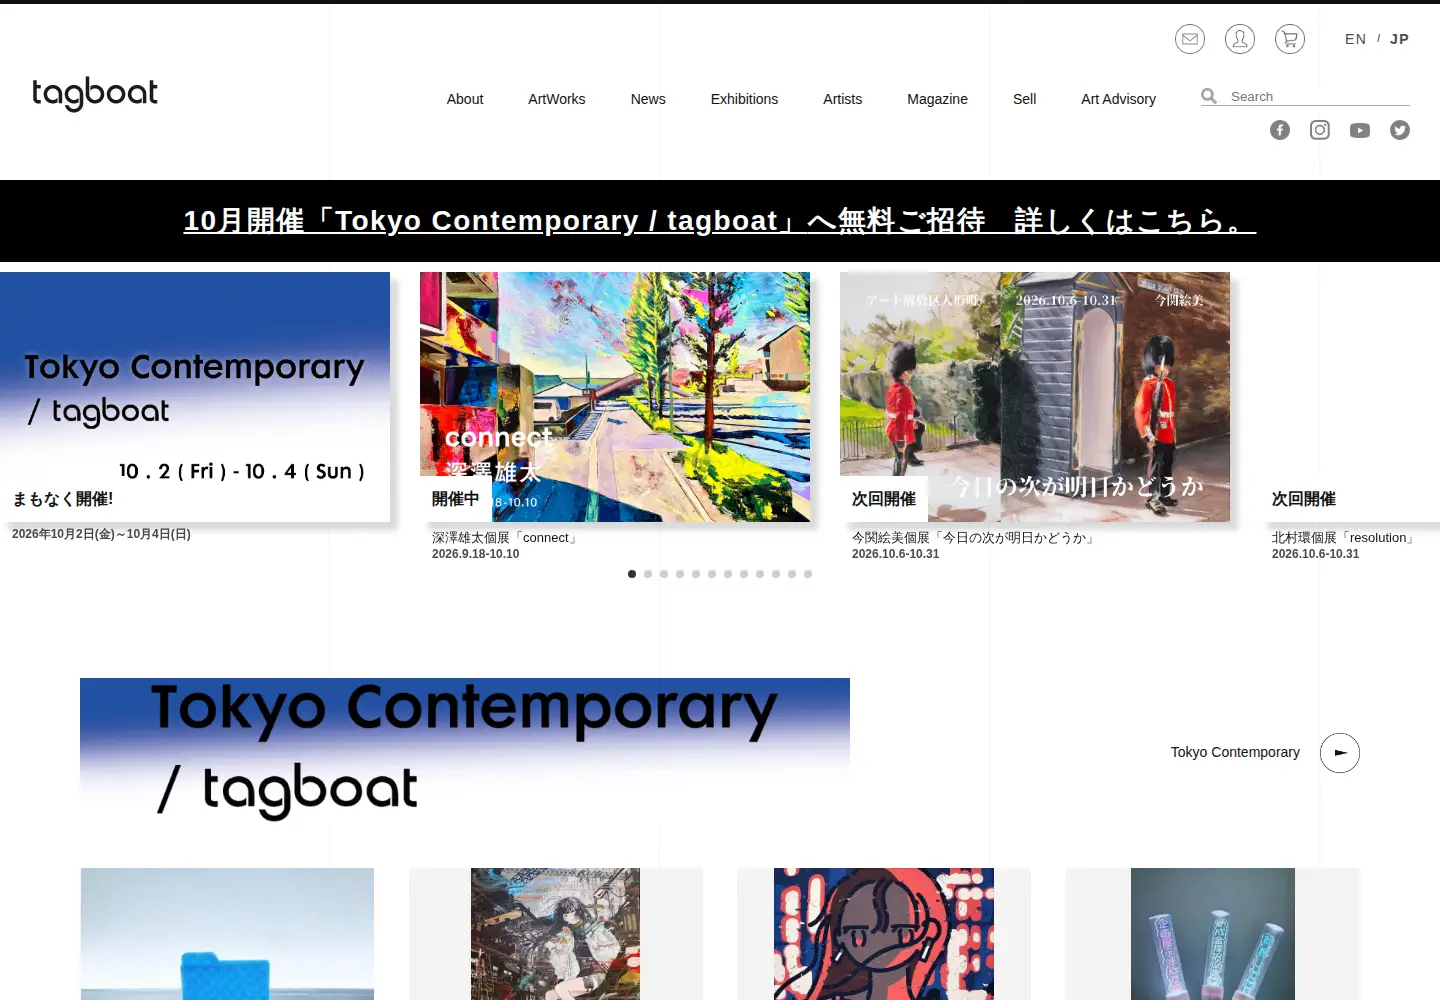Screen dimensions: 1440x1000
Task: Open the Magazine menu
Action: (x=937, y=99)
